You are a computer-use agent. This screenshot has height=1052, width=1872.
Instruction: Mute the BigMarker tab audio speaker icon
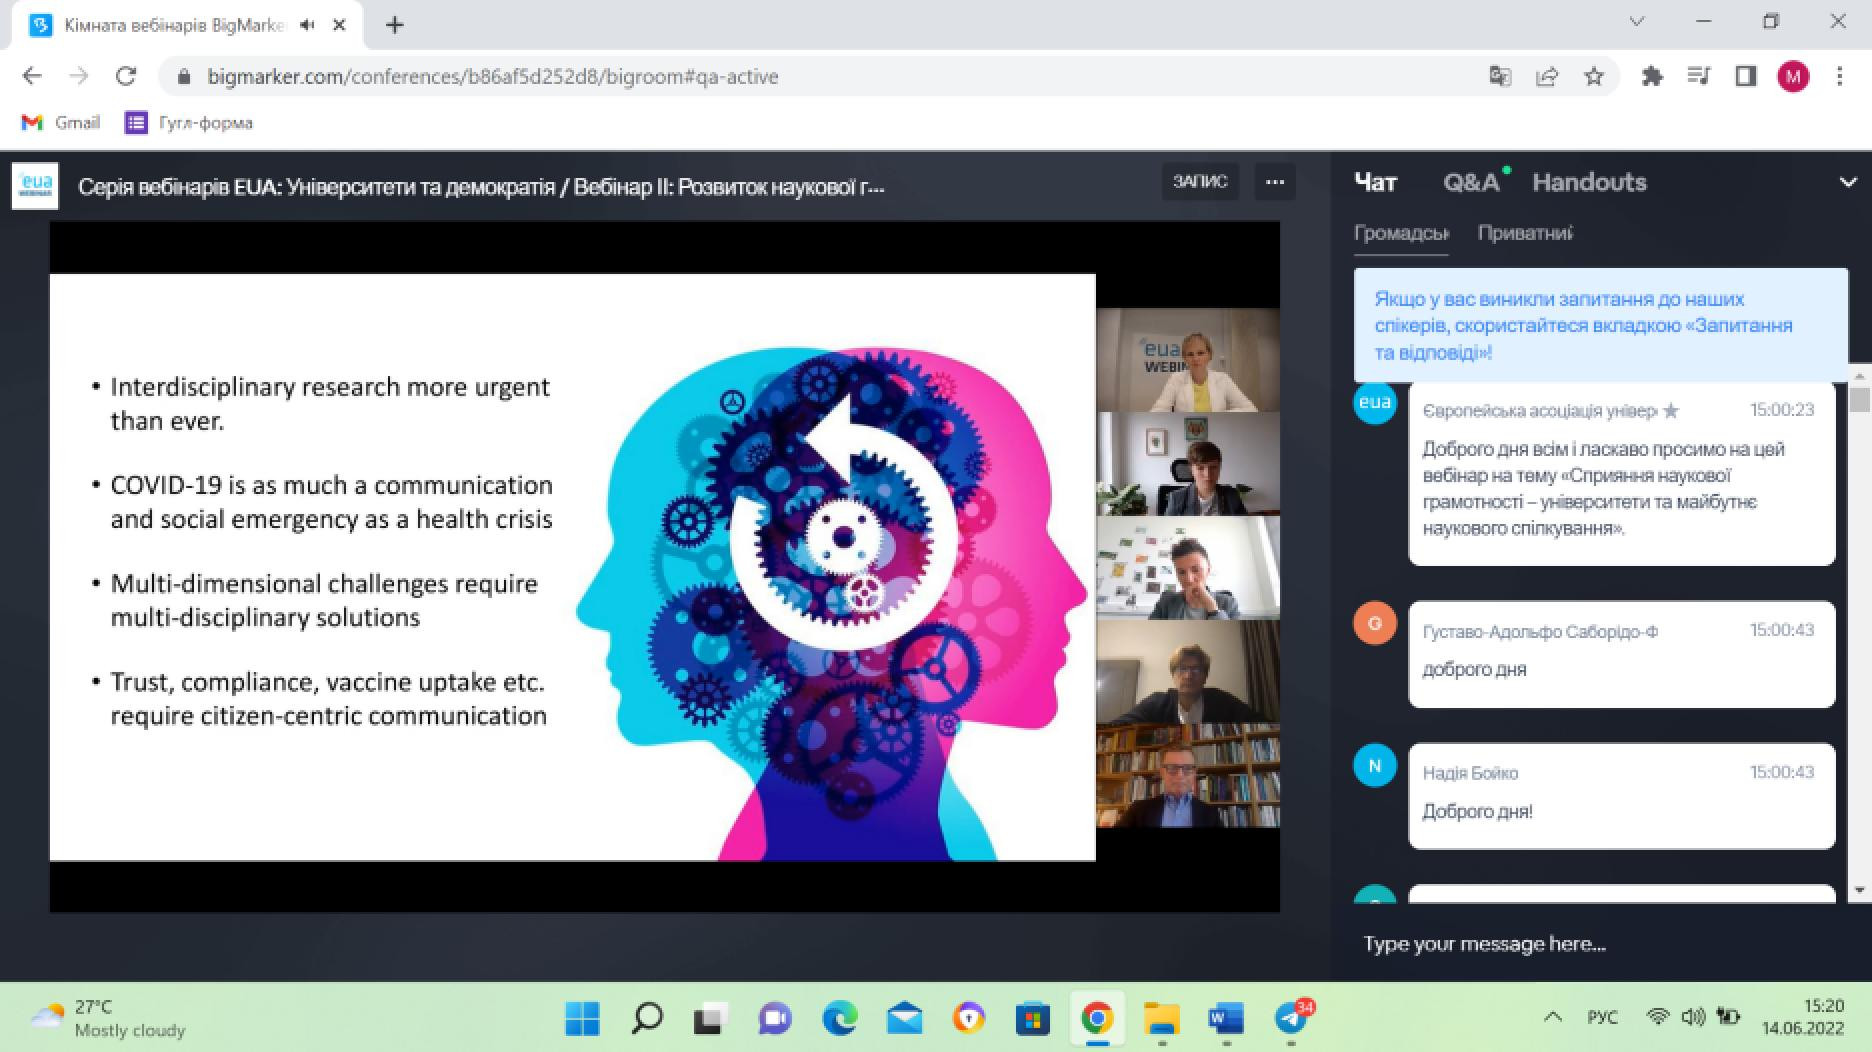(307, 25)
